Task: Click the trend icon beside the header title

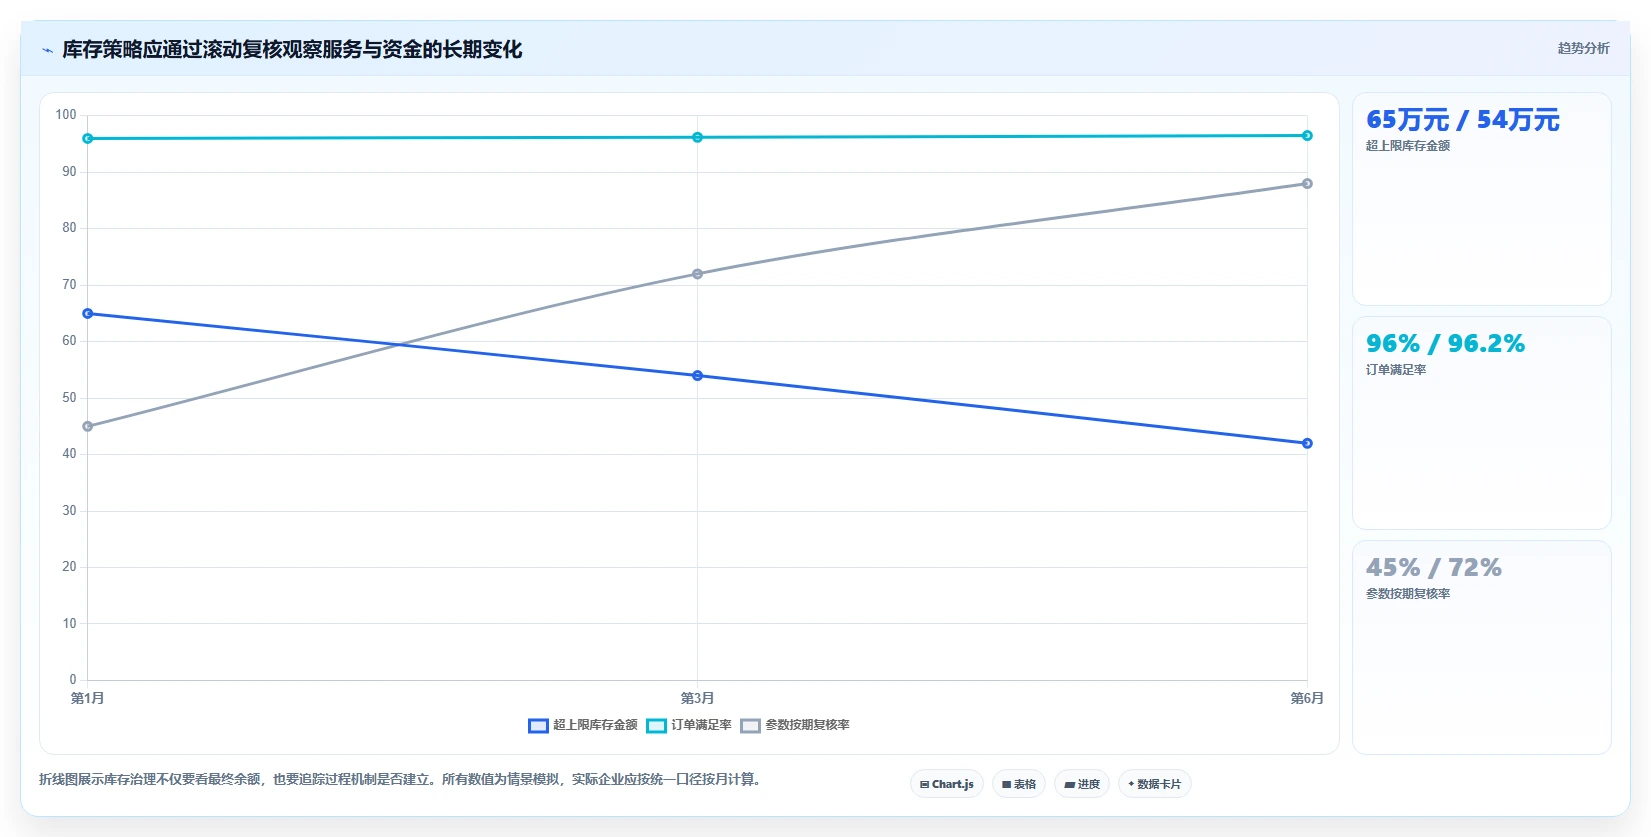Action: point(47,50)
